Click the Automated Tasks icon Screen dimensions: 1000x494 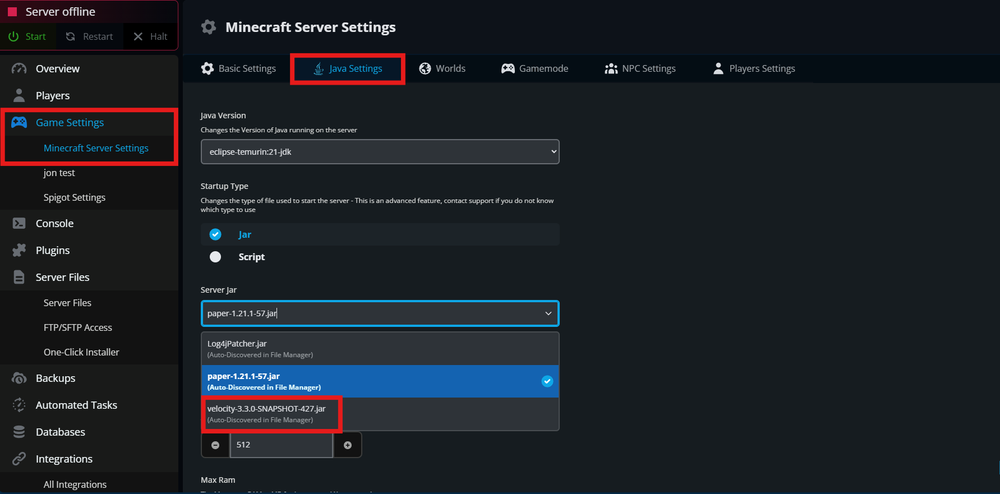pos(19,405)
